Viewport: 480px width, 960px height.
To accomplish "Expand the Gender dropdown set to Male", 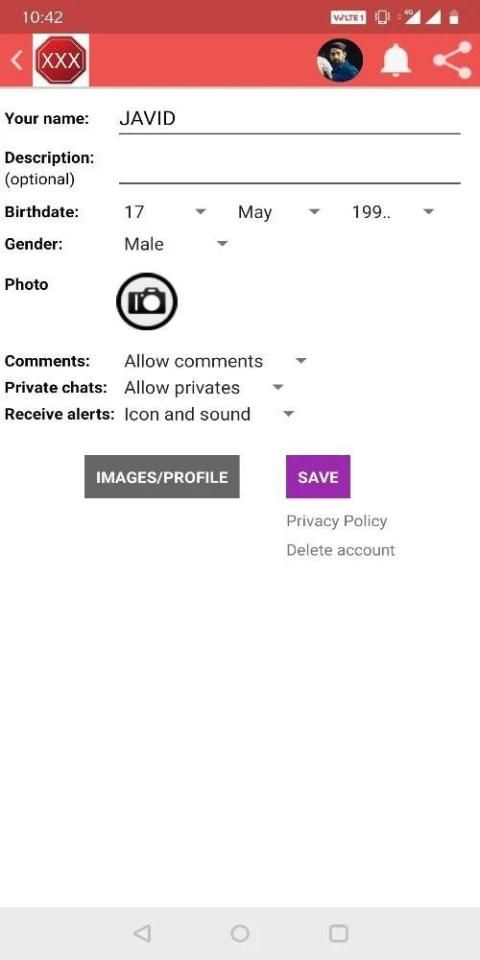I will [x=176, y=244].
